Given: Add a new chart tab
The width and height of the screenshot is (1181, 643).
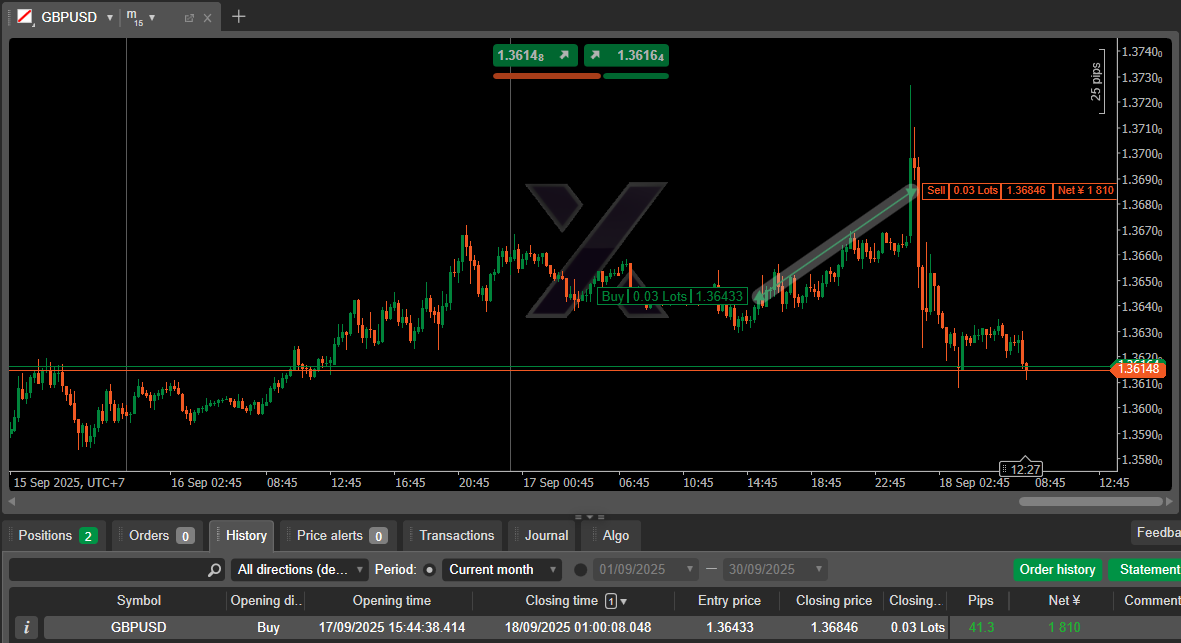Looking at the screenshot, I should click(238, 17).
